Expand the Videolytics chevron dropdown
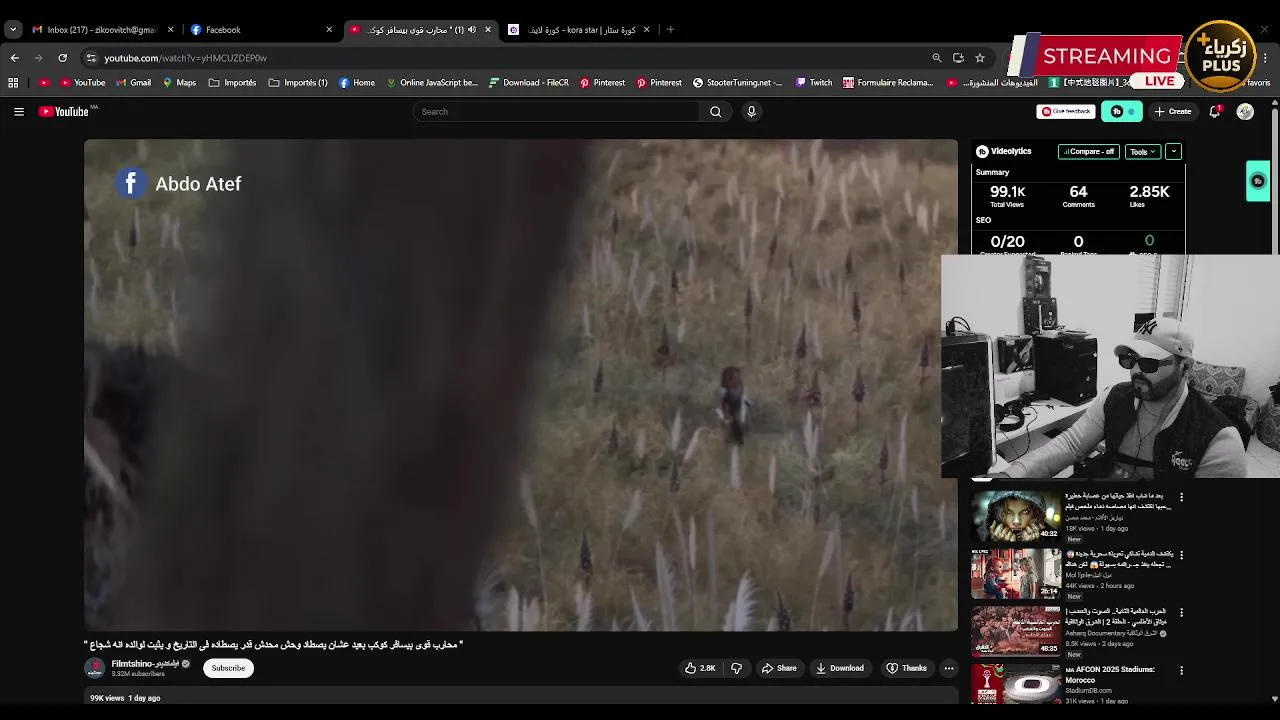1280x720 pixels. (x=1173, y=152)
